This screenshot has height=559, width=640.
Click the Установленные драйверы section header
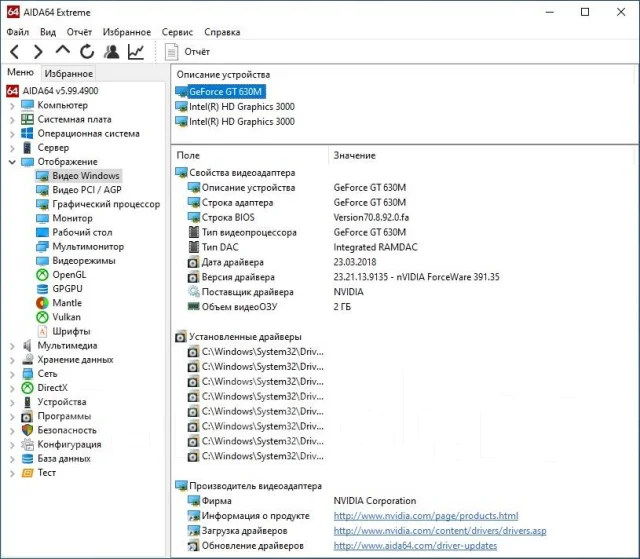pos(238,337)
